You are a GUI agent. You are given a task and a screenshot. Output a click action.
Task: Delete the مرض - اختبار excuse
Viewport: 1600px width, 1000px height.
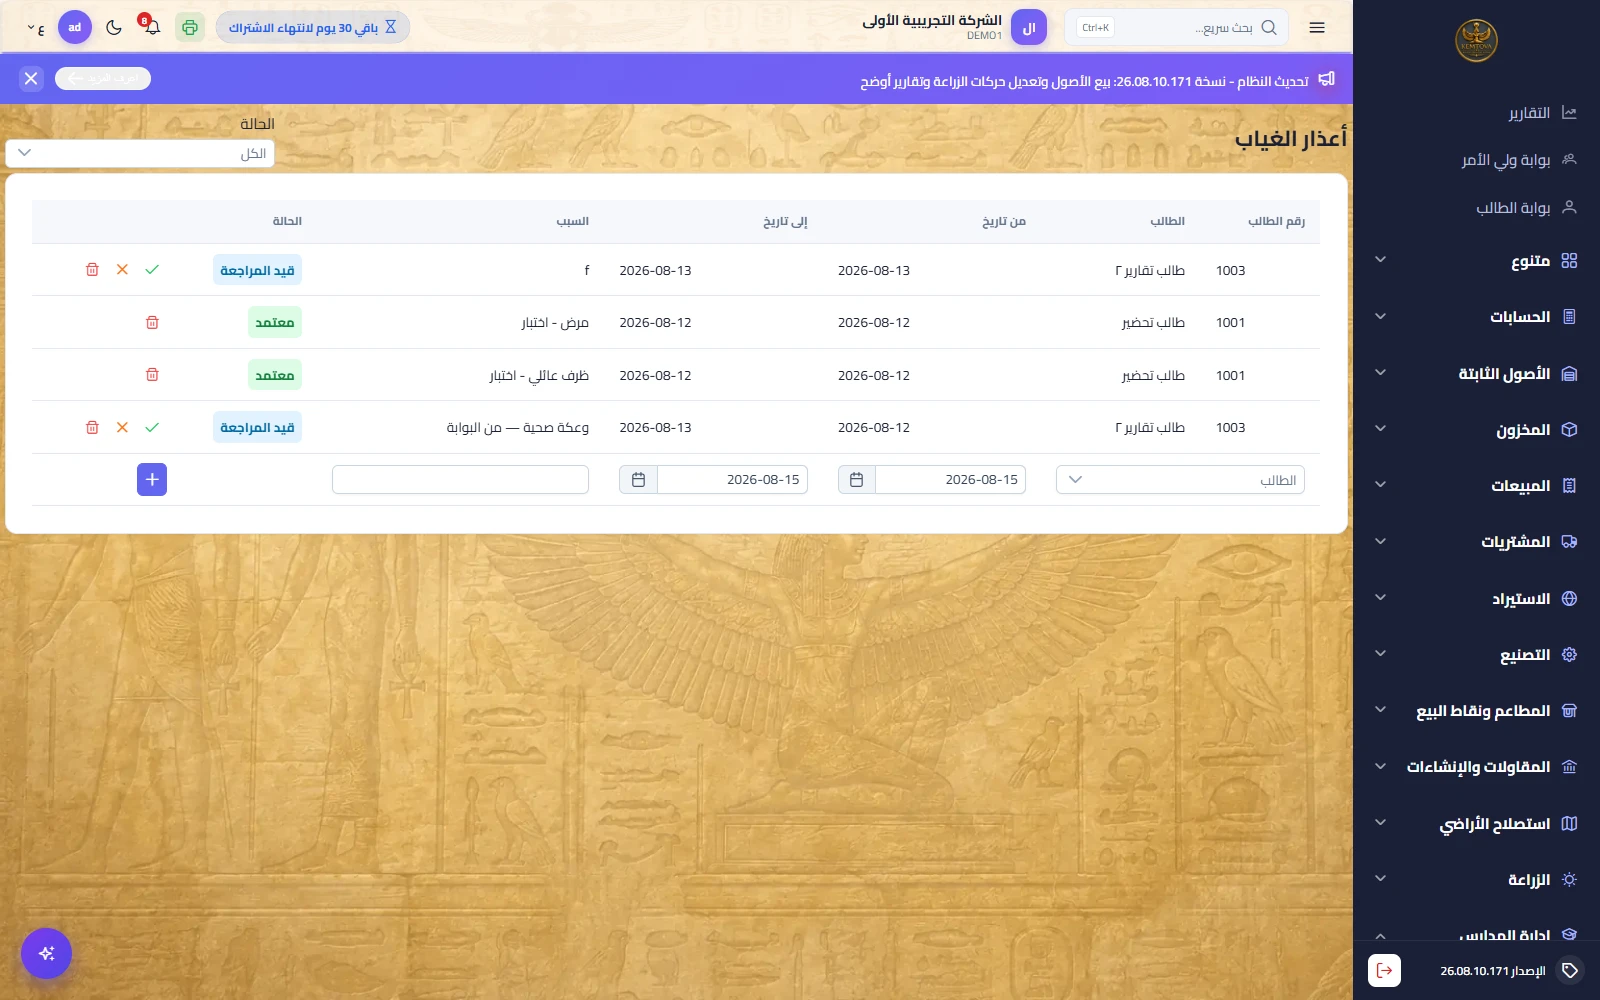152,322
